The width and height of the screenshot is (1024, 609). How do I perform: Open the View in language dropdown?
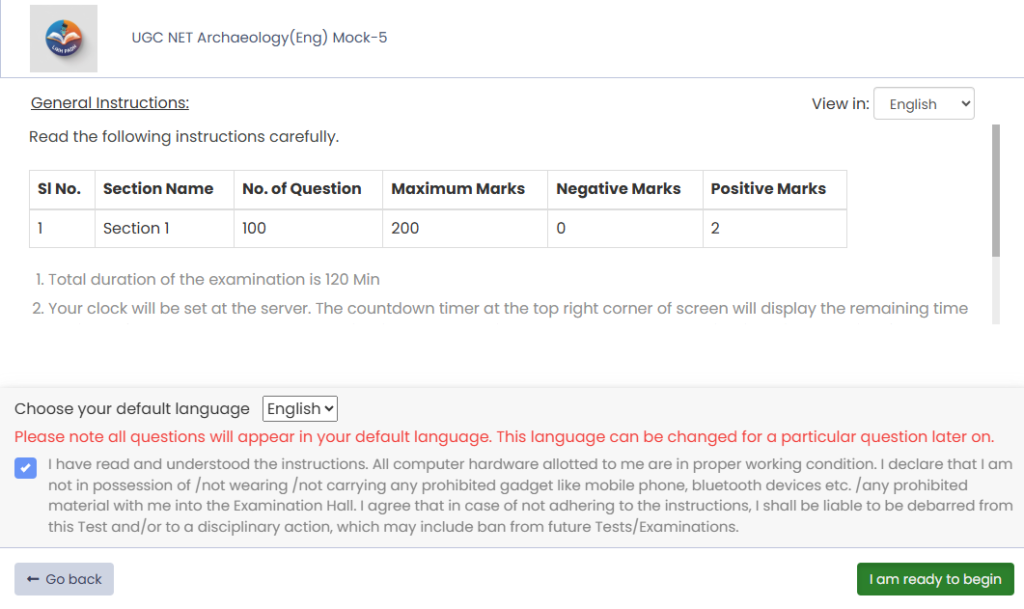[923, 104]
